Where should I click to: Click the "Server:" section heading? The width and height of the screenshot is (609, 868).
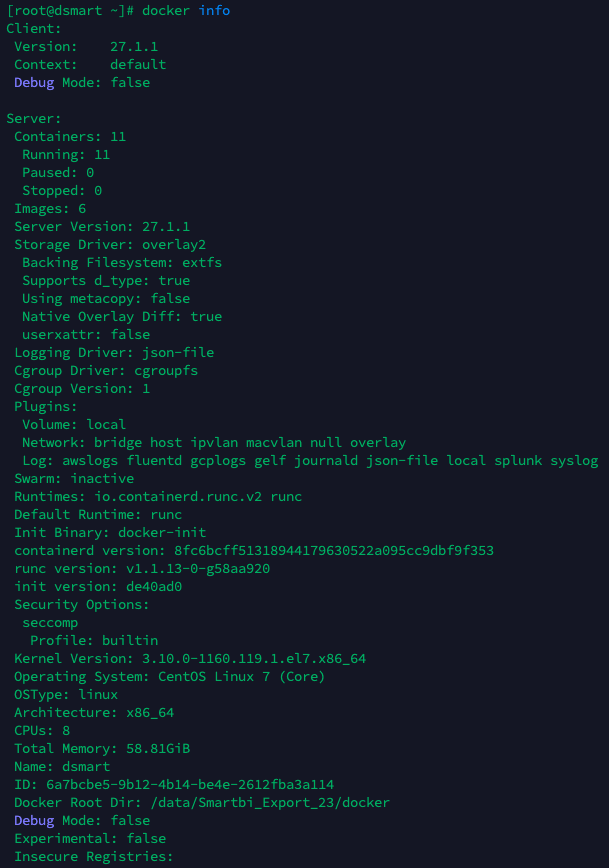coord(34,118)
